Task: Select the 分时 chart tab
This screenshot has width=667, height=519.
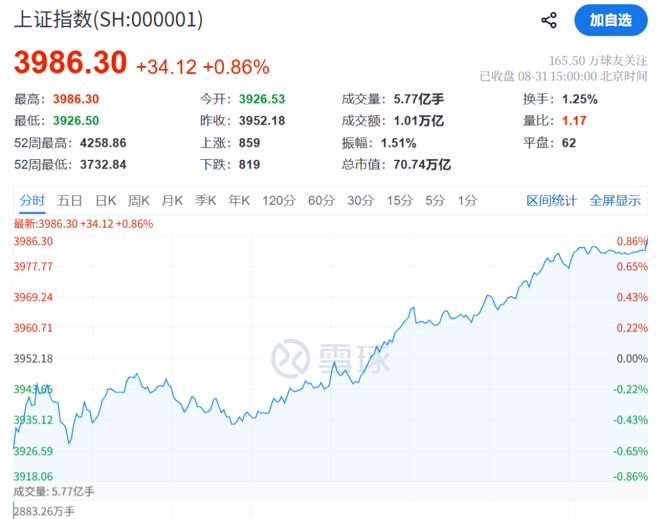Action: (x=32, y=200)
